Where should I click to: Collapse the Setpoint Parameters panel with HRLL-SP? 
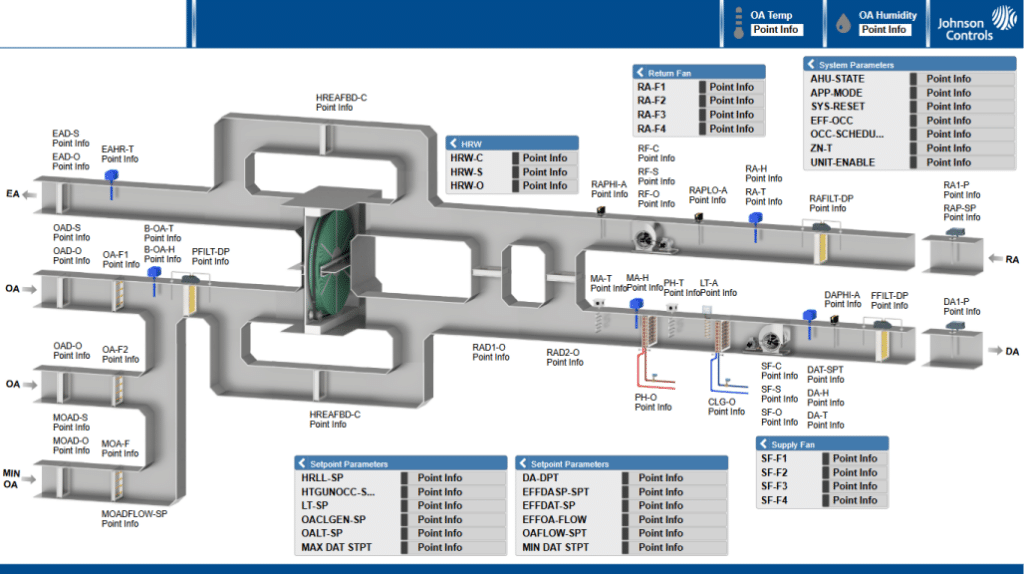pos(302,463)
